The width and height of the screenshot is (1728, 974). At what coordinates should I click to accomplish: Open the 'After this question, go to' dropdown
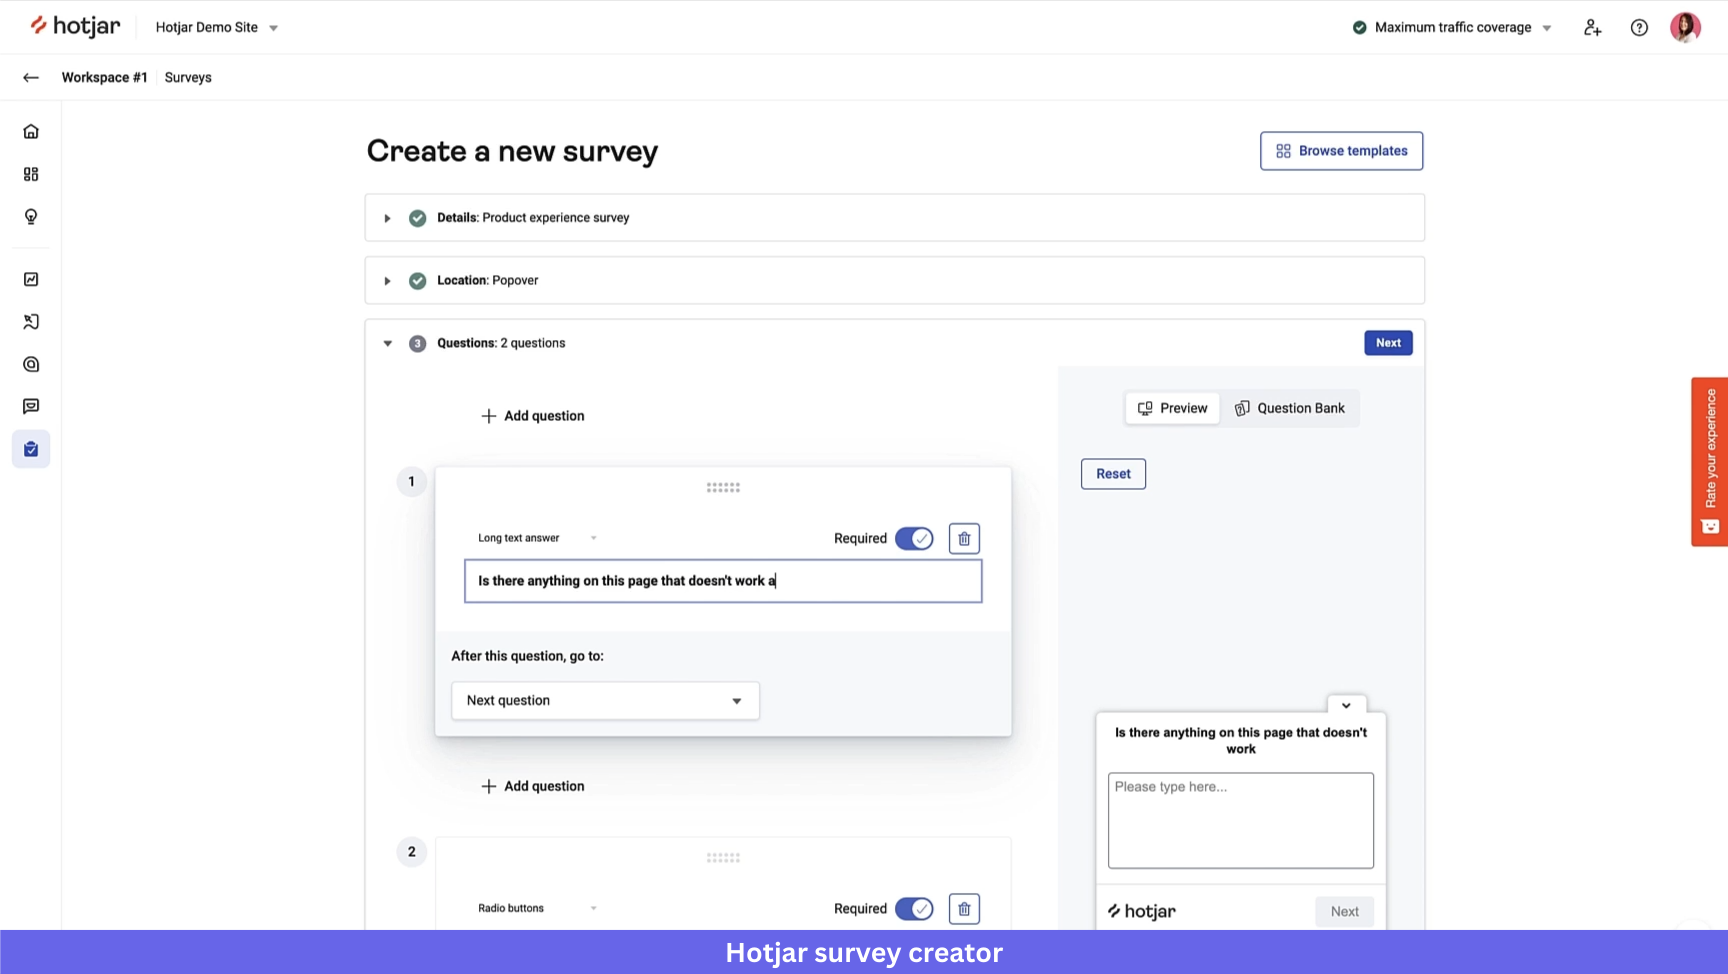(x=604, y=700)
